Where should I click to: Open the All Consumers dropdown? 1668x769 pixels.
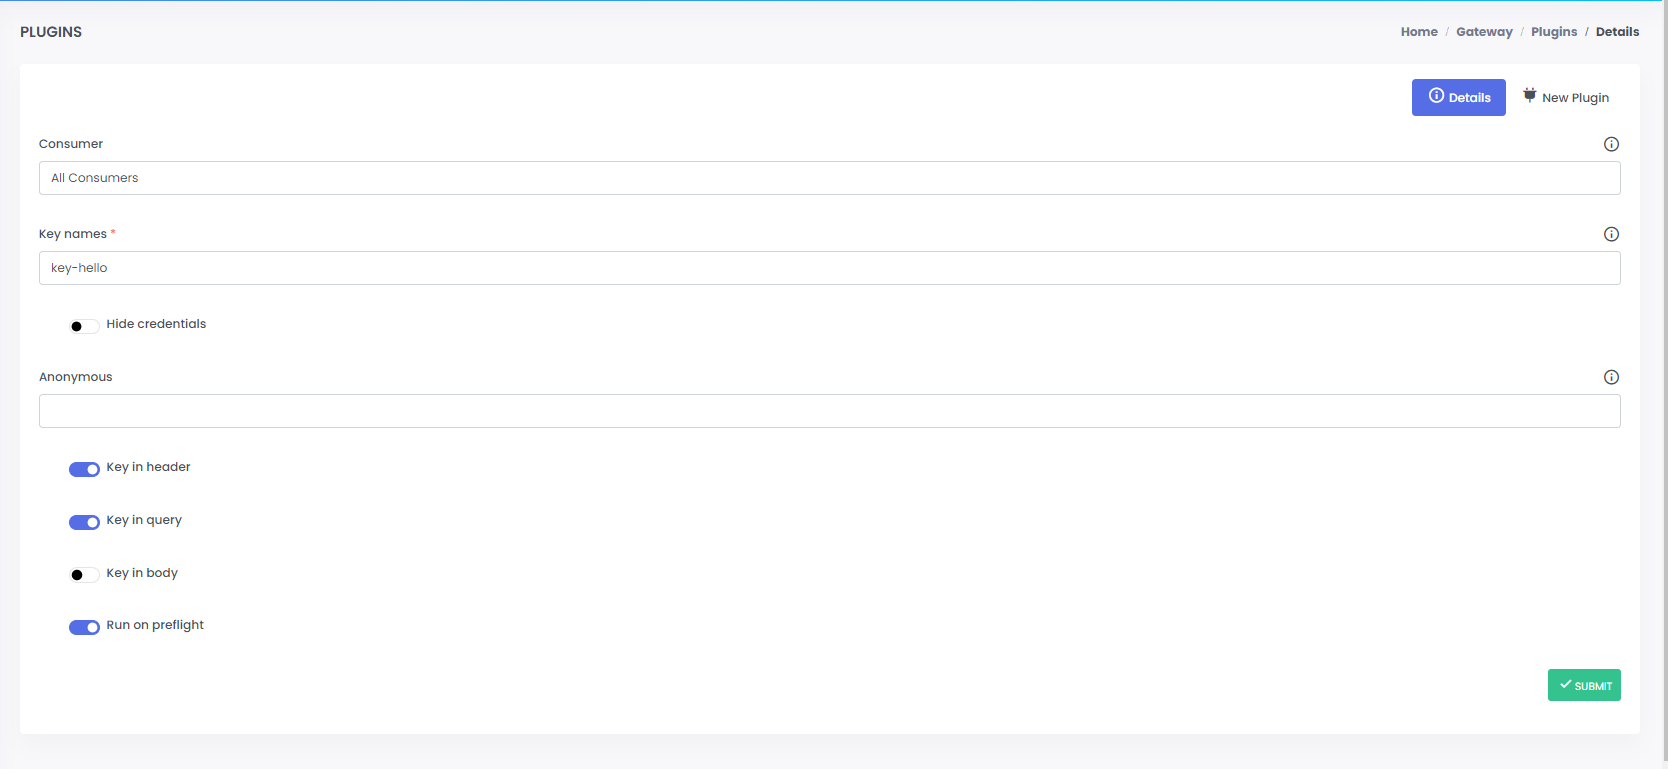pyautogui.click(x=829, y=178)
